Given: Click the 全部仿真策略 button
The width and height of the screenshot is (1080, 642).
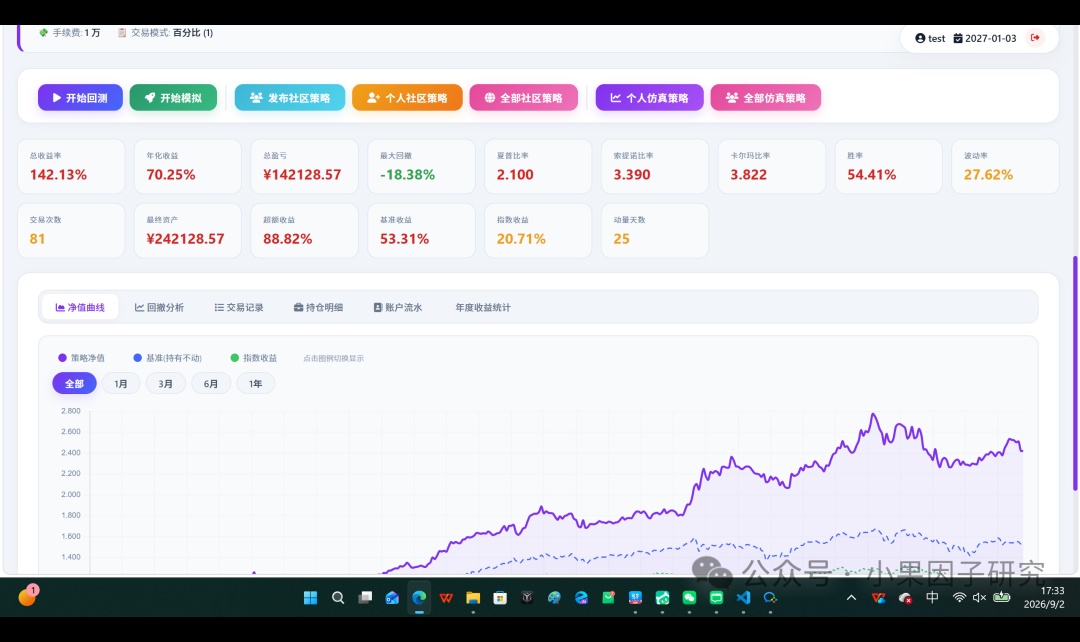Looking at the screenshot, I should (x=765, y=98).
